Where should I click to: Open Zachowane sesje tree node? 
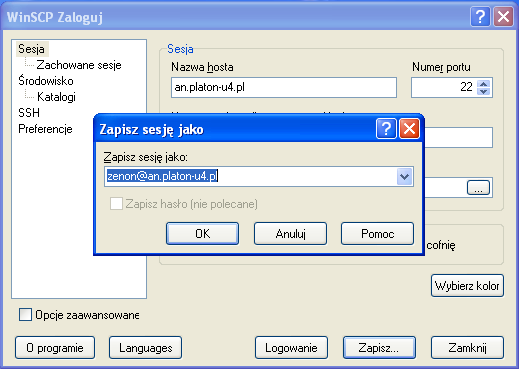(79, 65)
